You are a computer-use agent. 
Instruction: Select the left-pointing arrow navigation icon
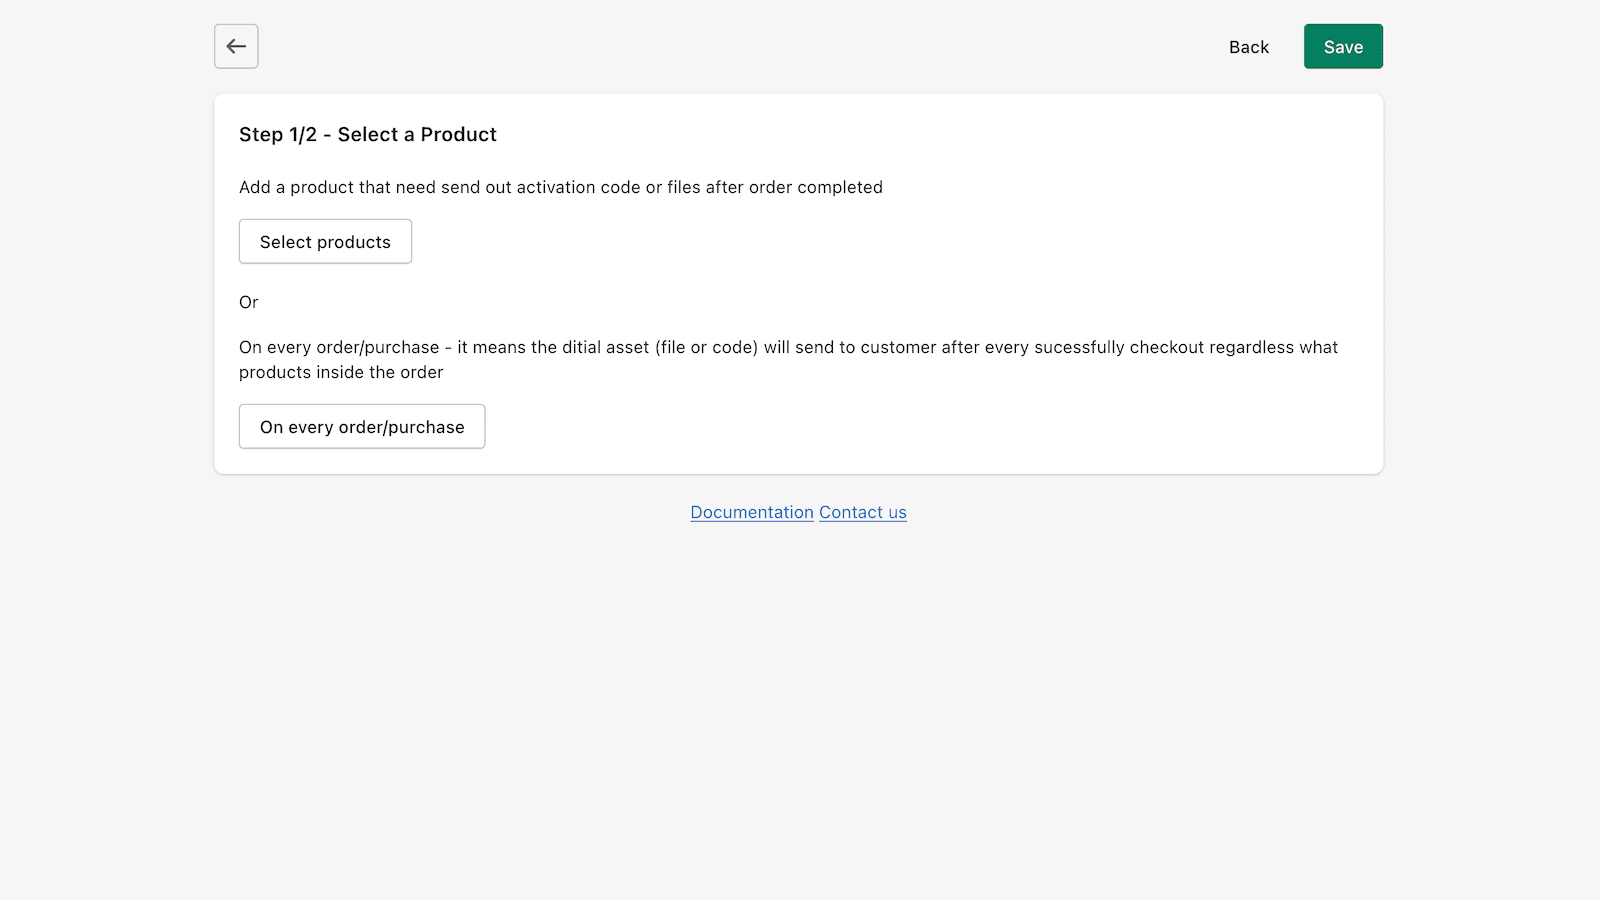click(x=236, y=46)
